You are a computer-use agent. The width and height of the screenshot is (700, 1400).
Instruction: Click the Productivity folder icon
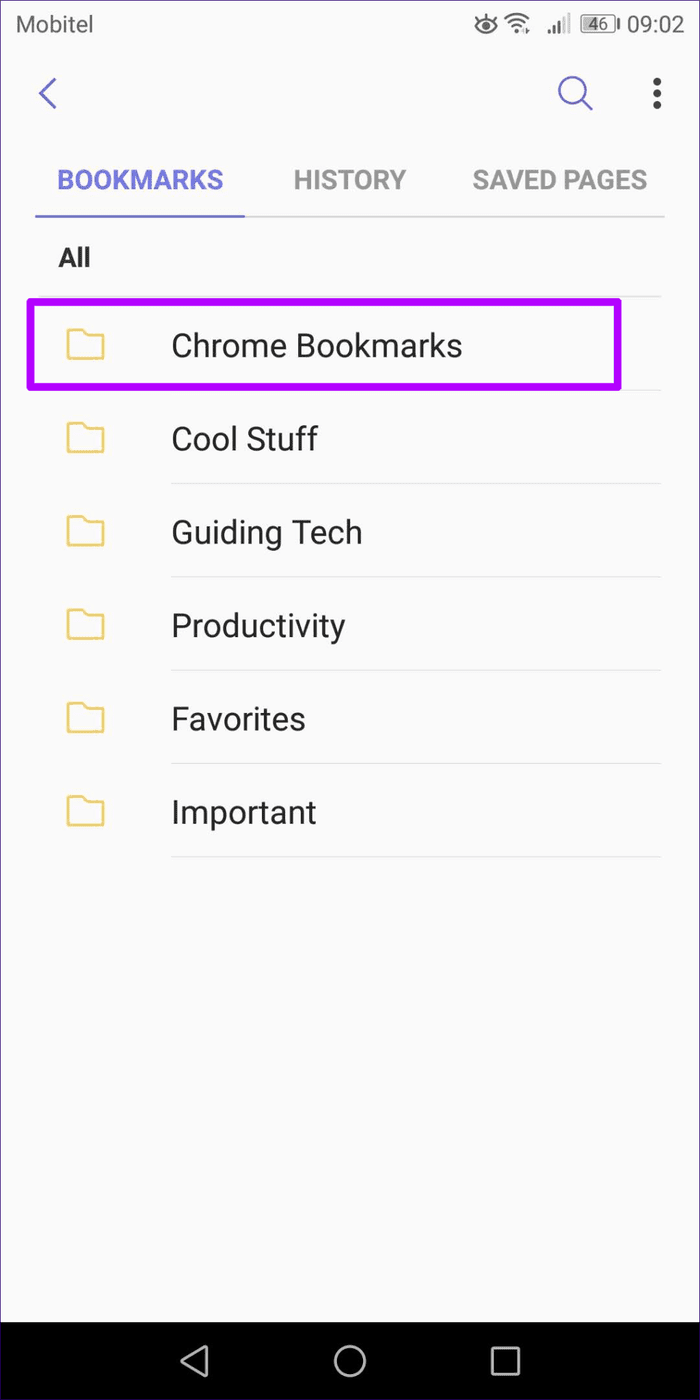tap(86, 625)
